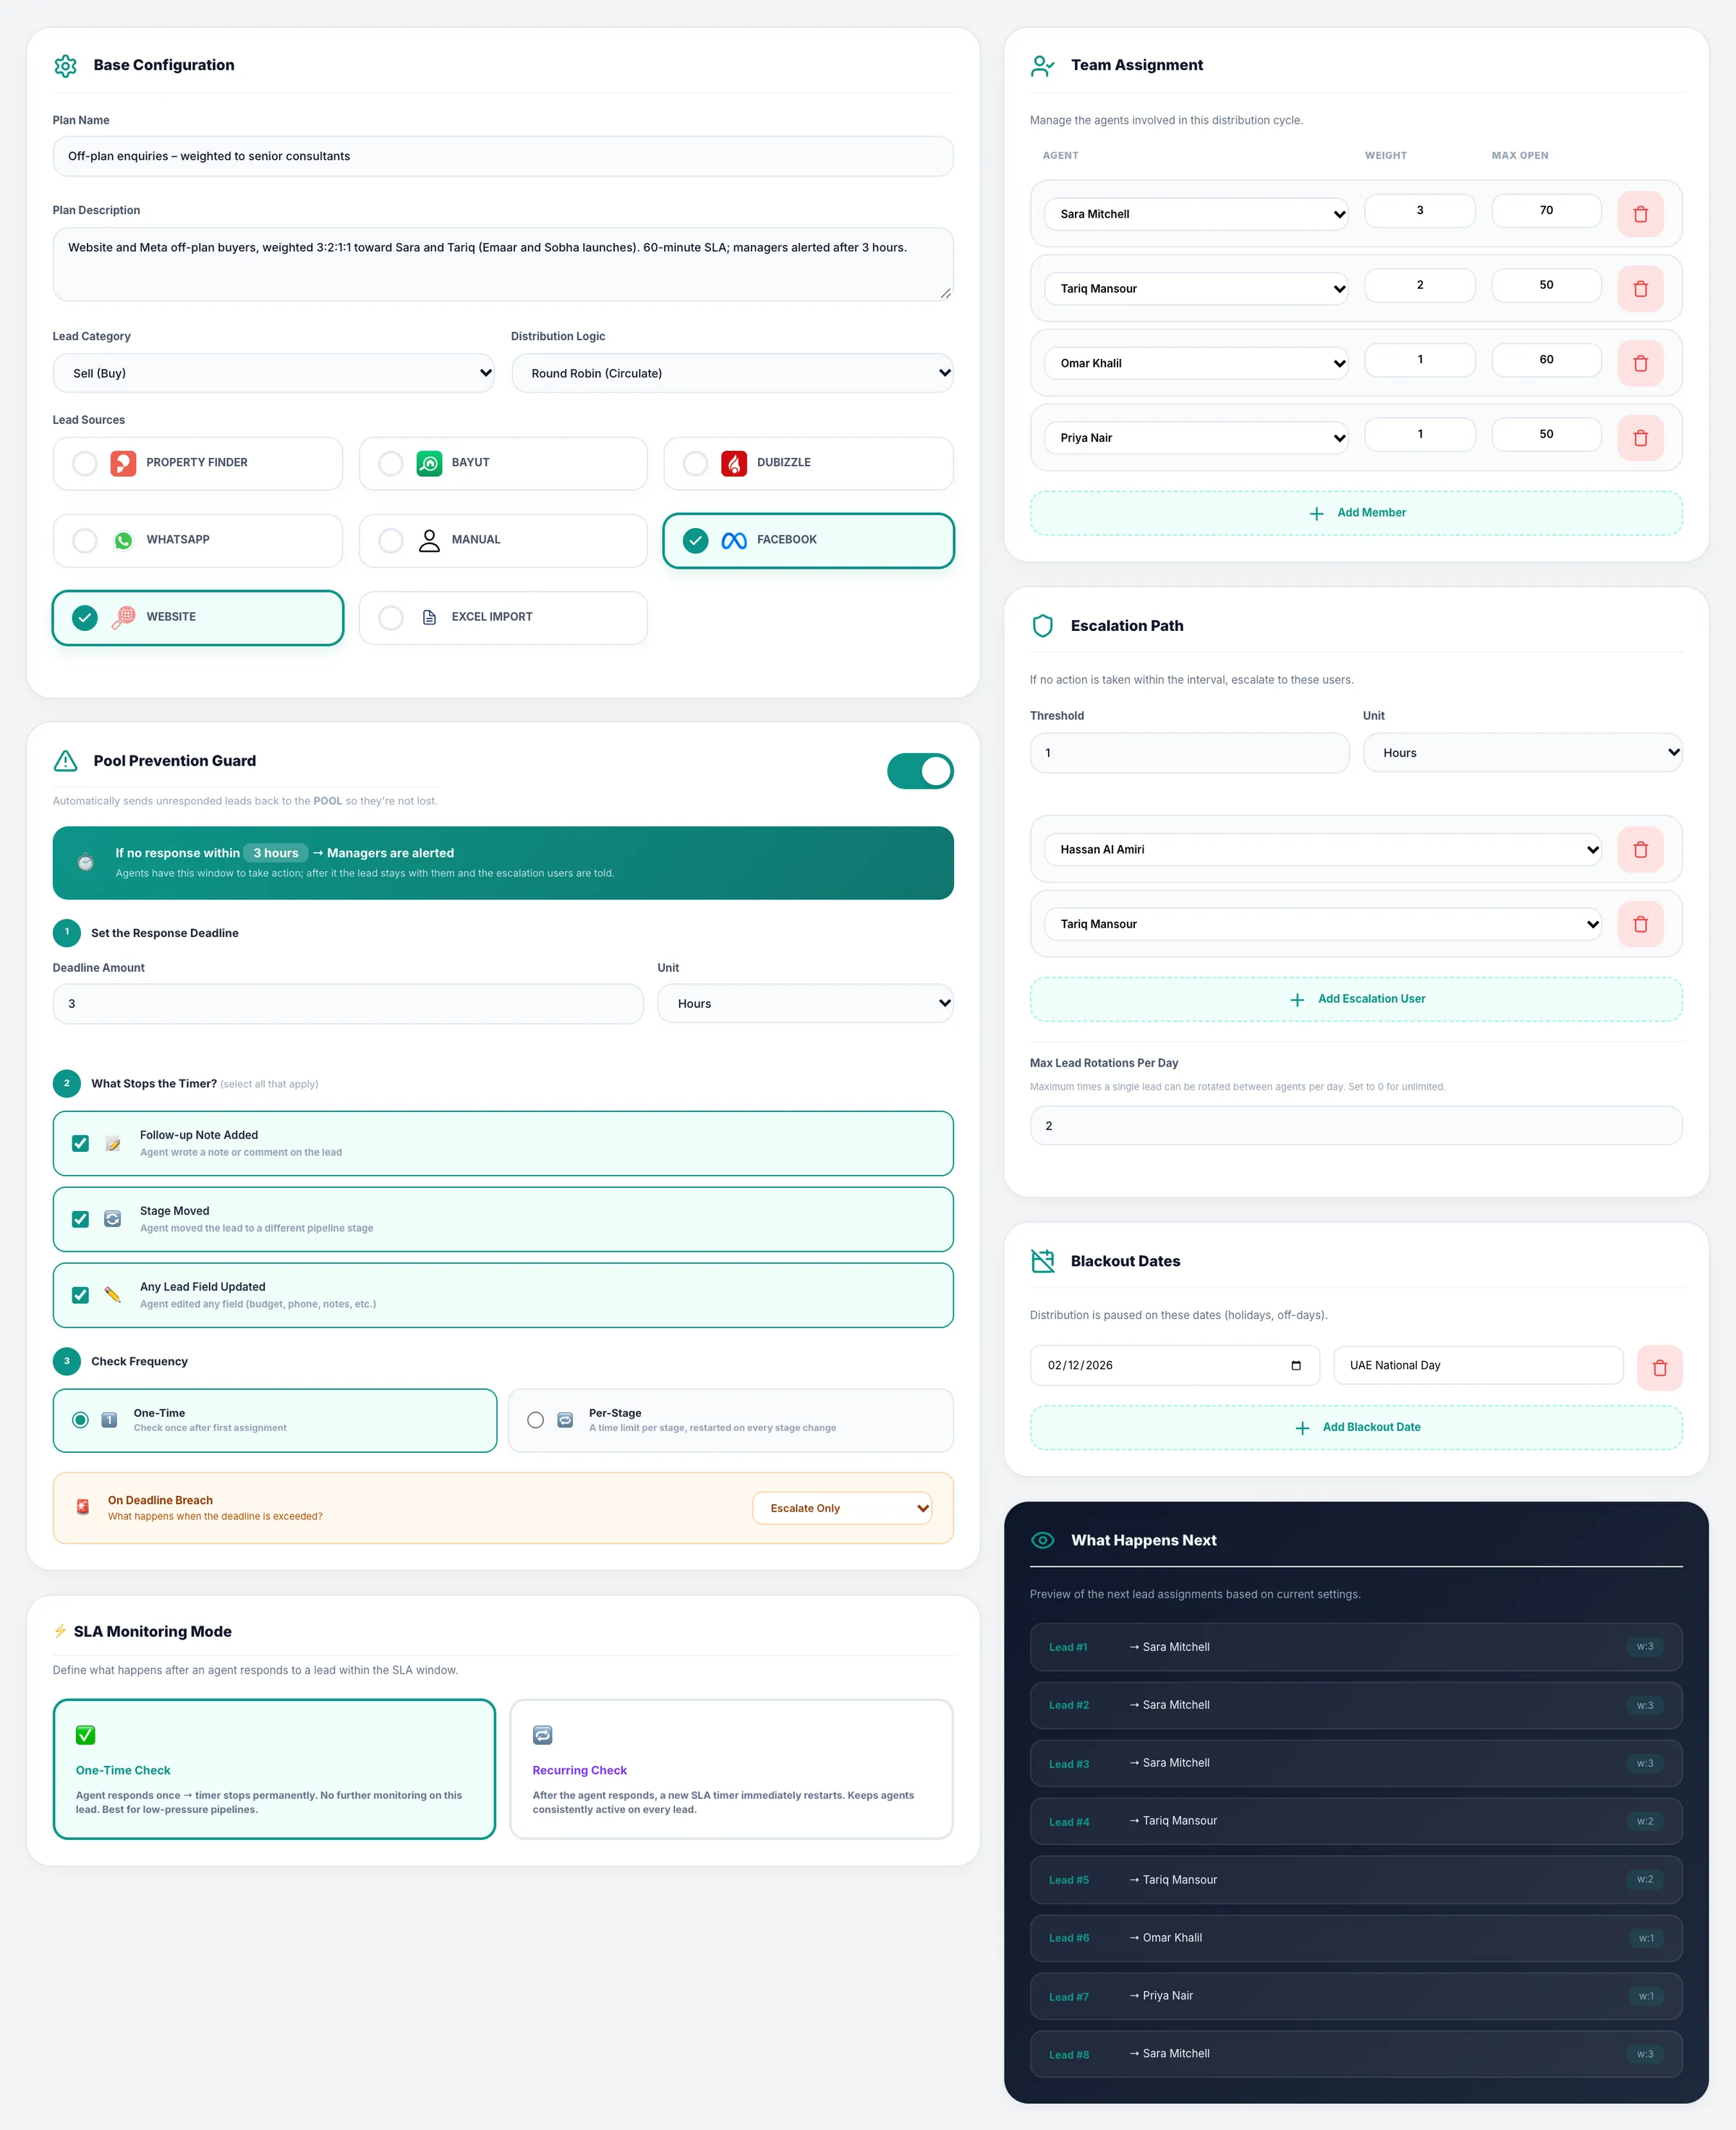Screen dimensions: 1736x2130
Task: Click the Dubizzle flame logo
Action: tap(734, 463)
